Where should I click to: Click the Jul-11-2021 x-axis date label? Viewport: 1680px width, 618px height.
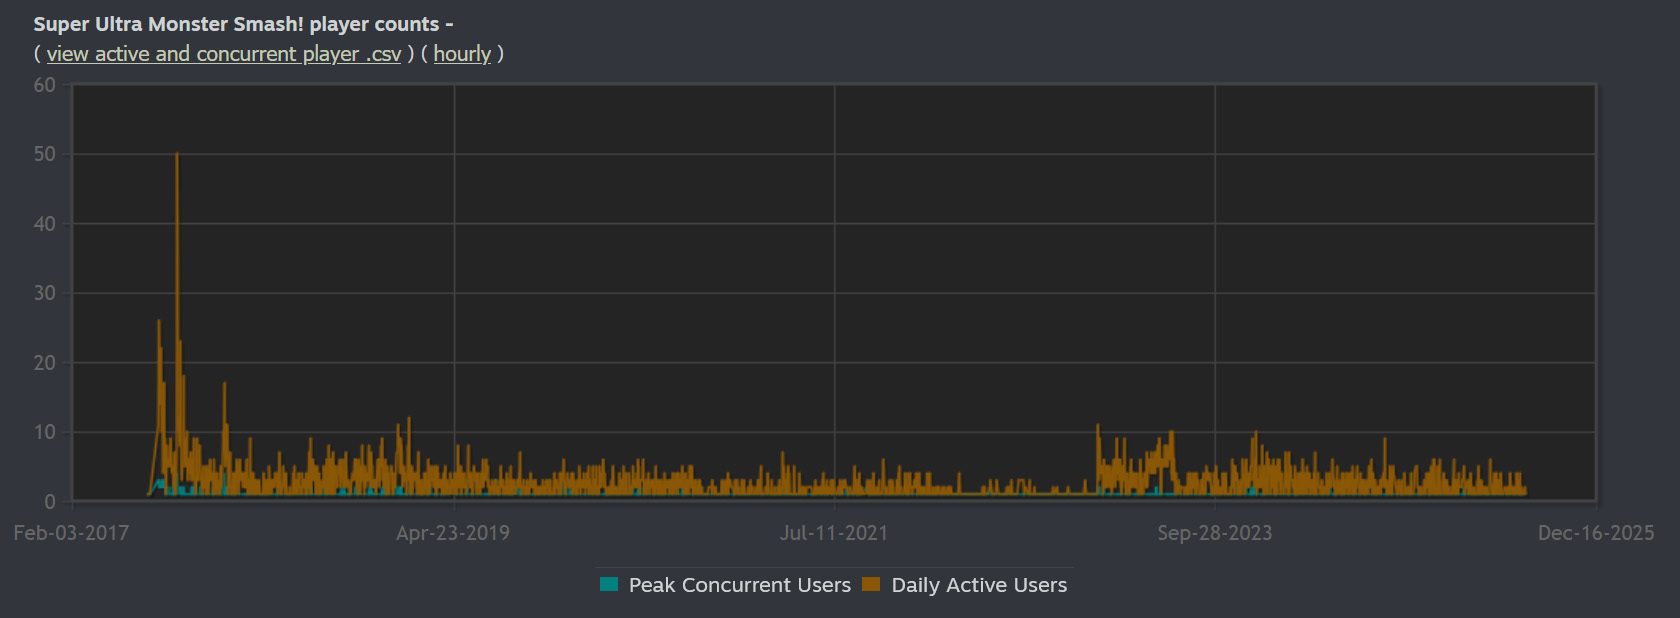coord(834,533)
